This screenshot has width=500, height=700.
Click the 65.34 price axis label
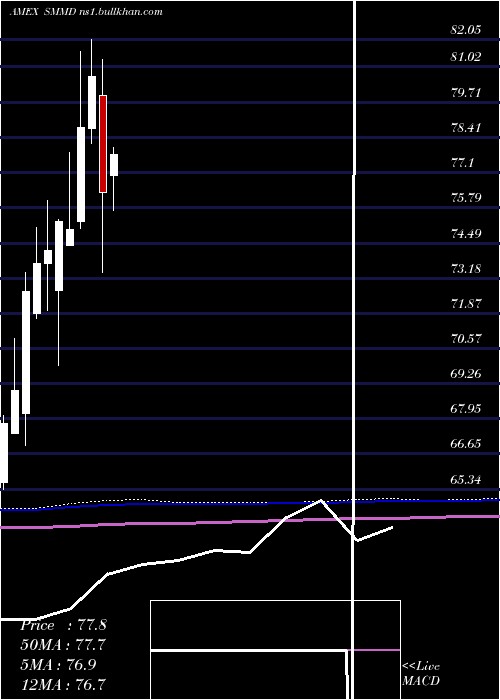[x=466, y=480]
